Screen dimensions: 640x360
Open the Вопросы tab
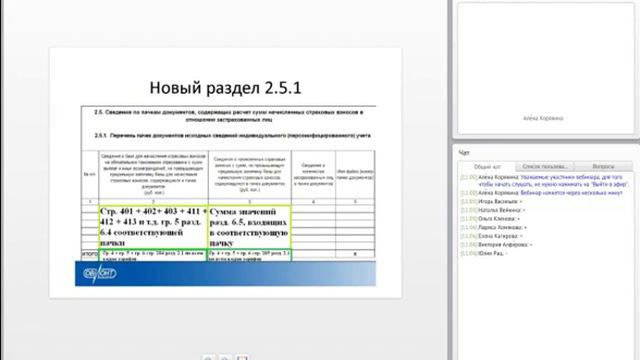(603, 167)
